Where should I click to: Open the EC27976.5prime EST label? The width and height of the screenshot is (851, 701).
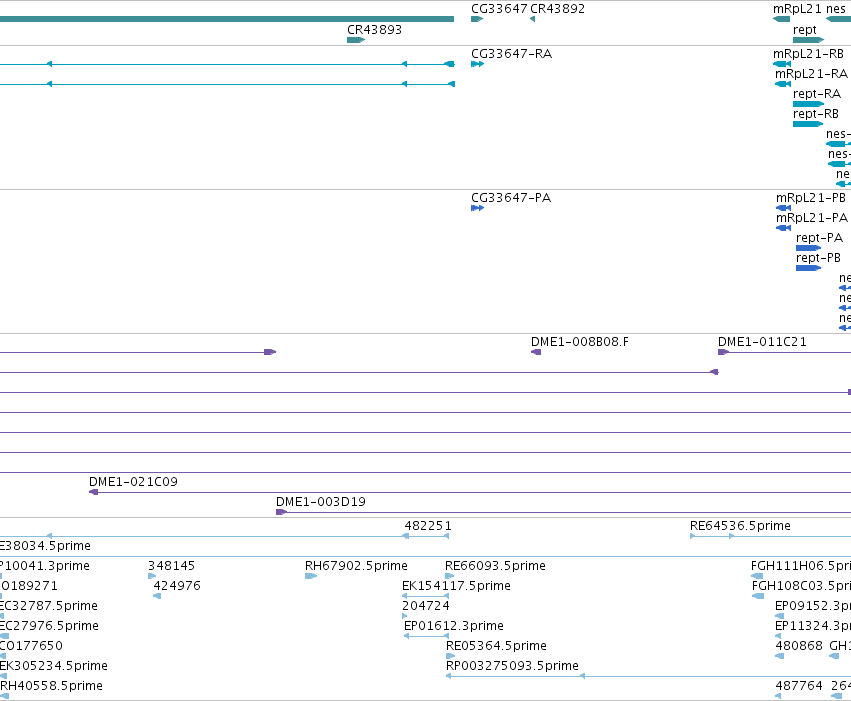(49, 626)
